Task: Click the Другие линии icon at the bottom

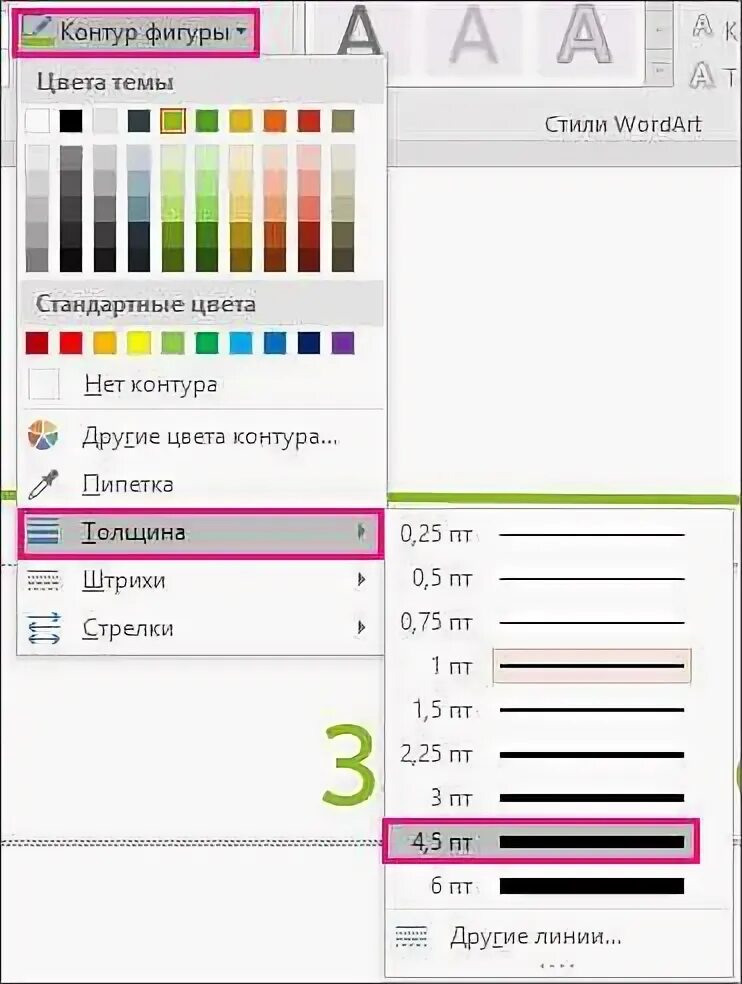Action: (412, 937)
